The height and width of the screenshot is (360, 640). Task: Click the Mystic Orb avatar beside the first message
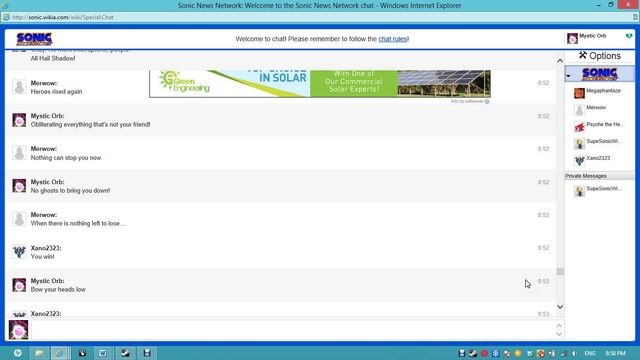19,120
